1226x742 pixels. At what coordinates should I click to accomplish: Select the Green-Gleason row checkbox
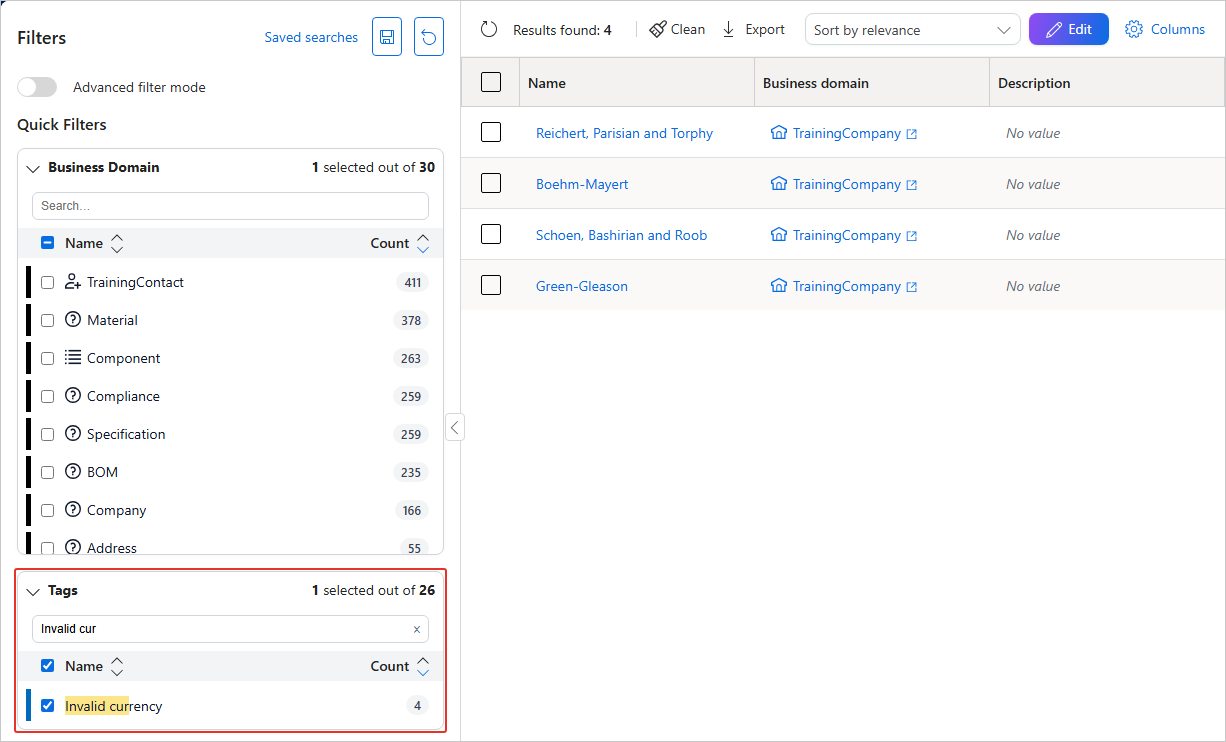(491, 285)
